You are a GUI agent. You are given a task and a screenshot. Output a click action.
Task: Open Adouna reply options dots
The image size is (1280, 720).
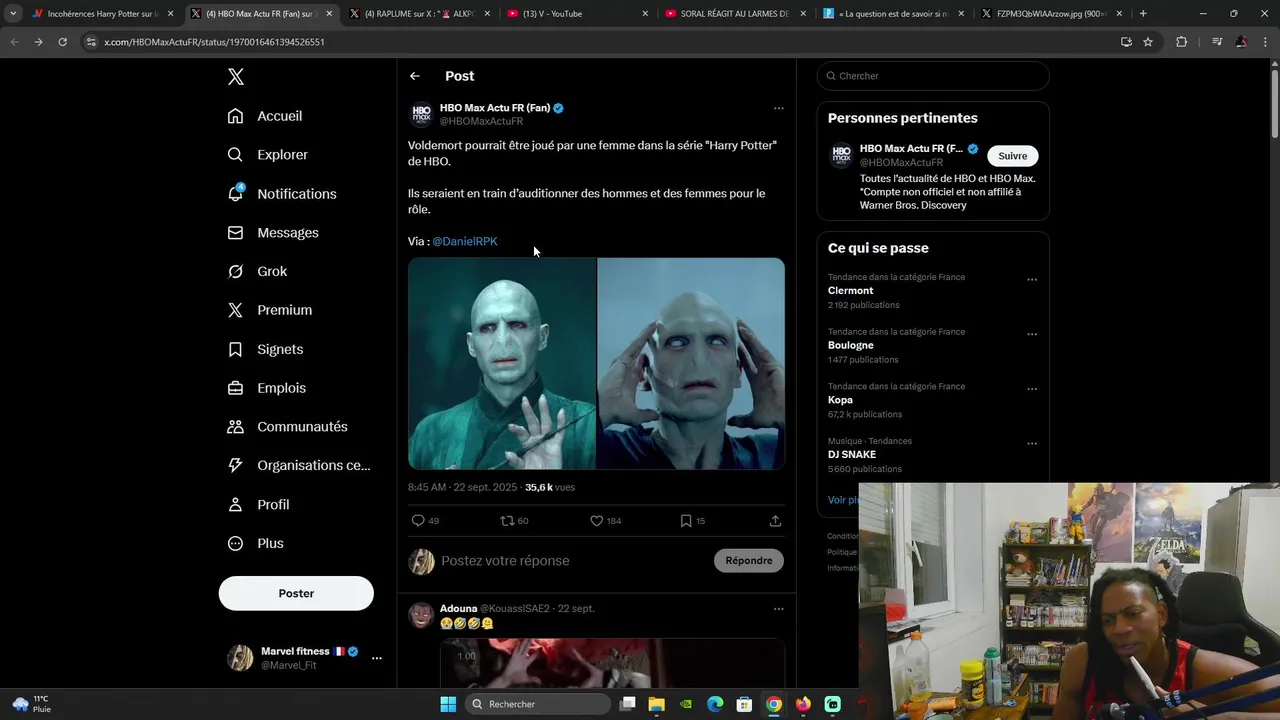coord(779,609)
